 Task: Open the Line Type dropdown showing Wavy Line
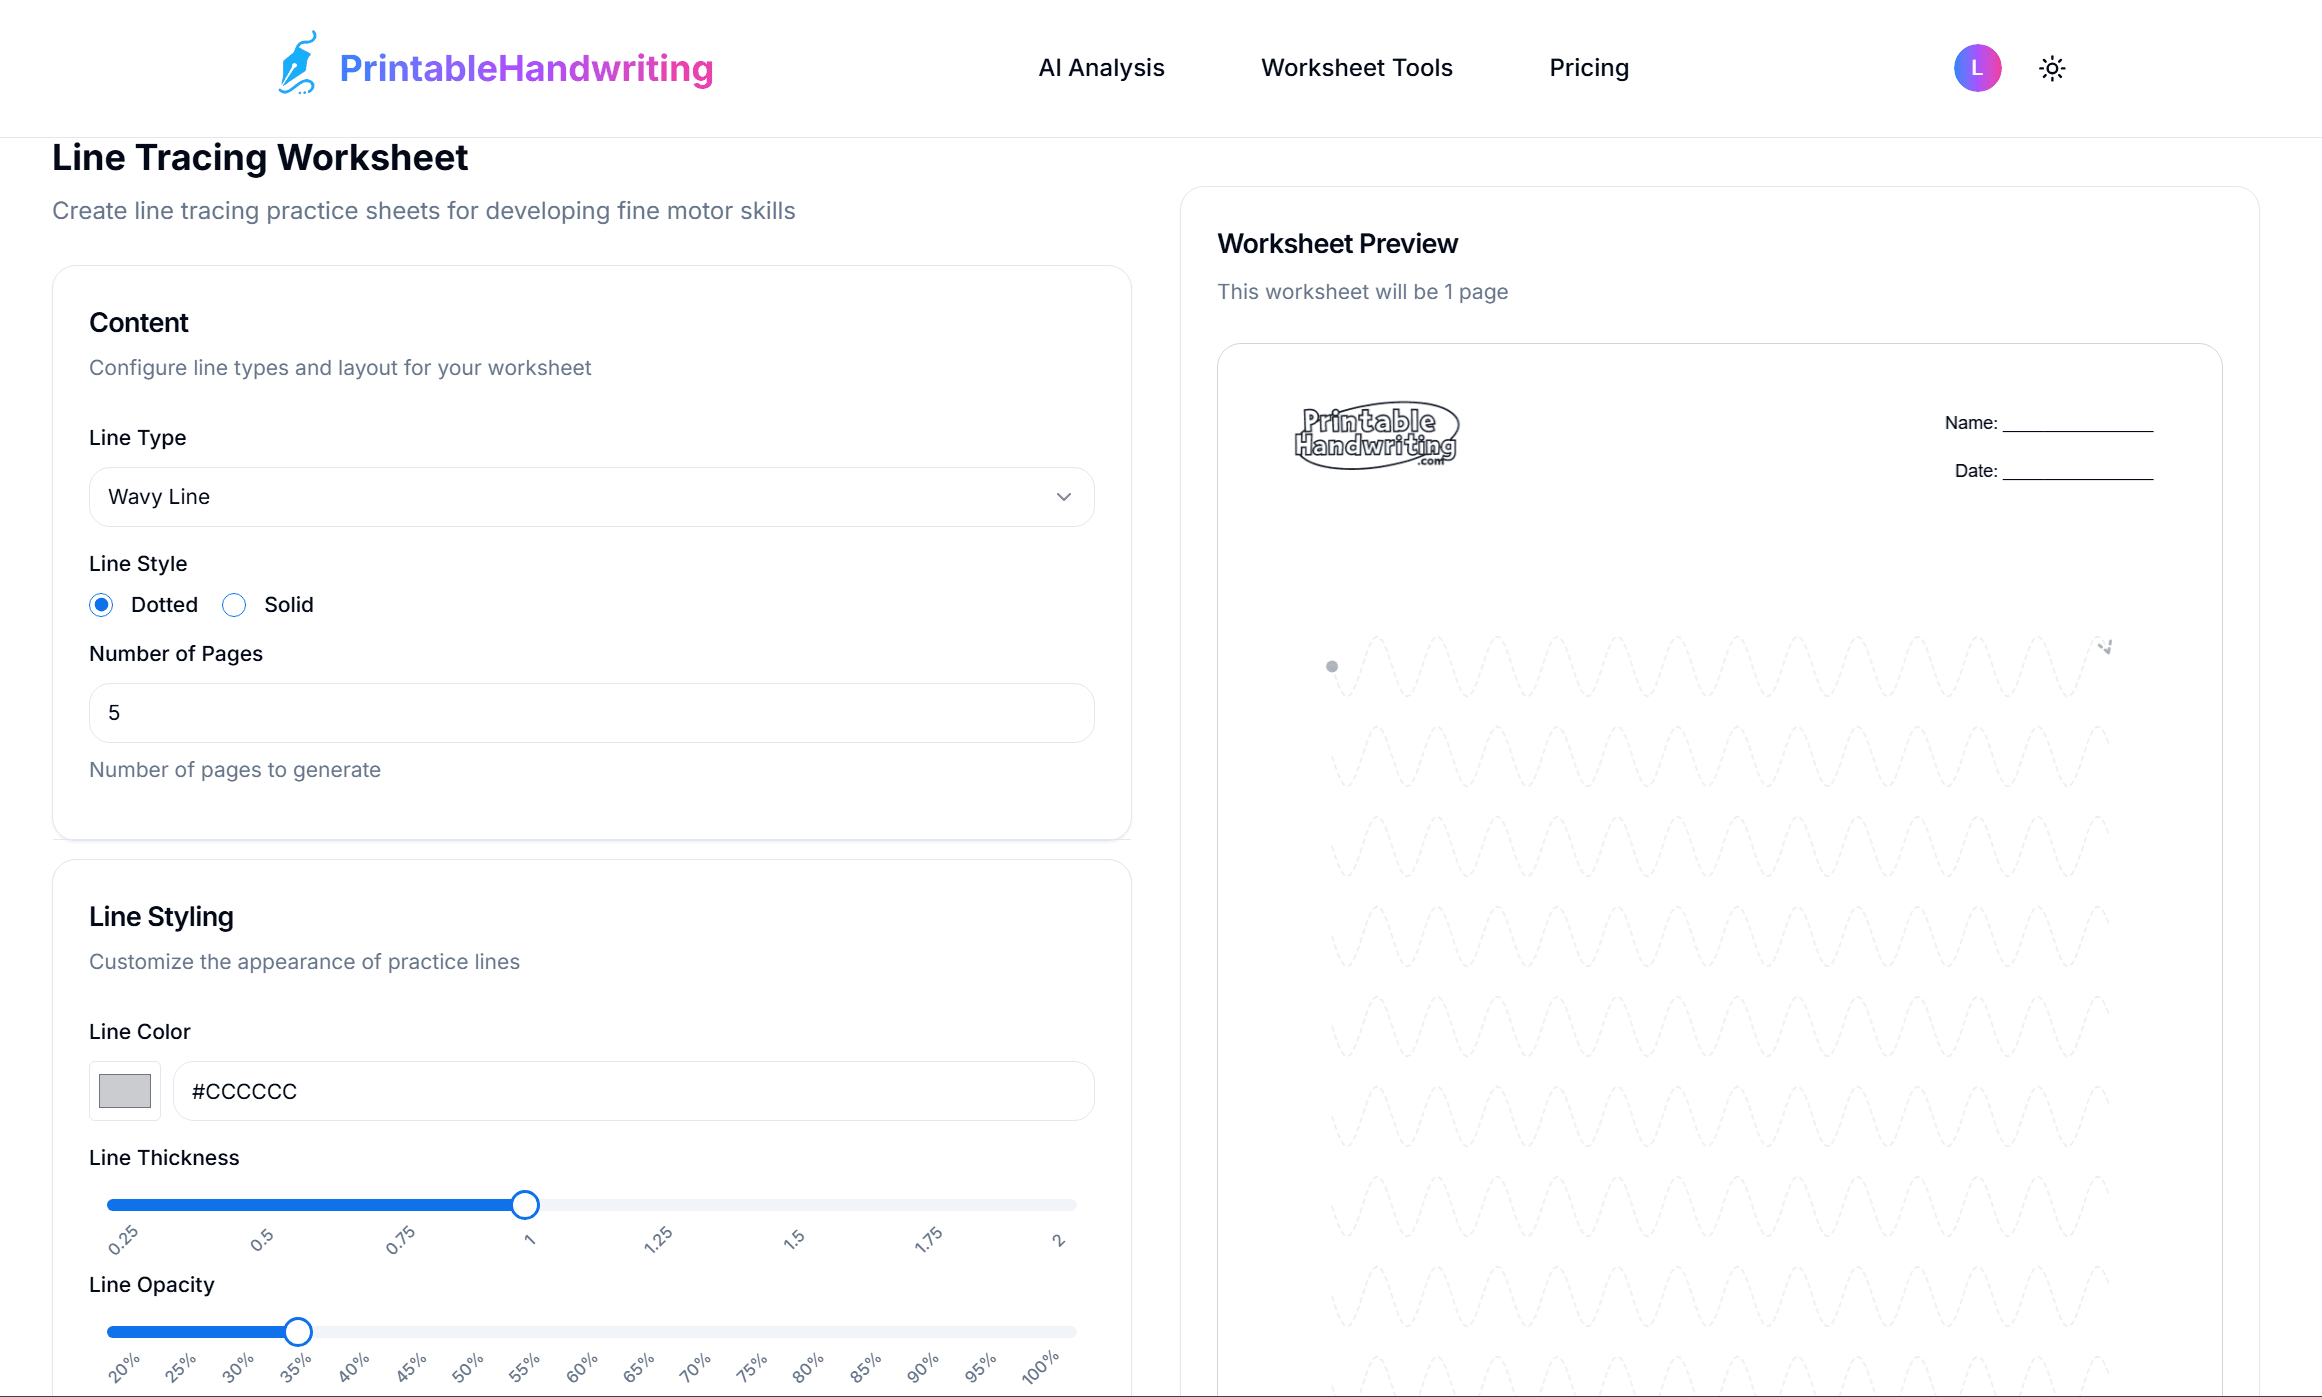pos(592,496)
